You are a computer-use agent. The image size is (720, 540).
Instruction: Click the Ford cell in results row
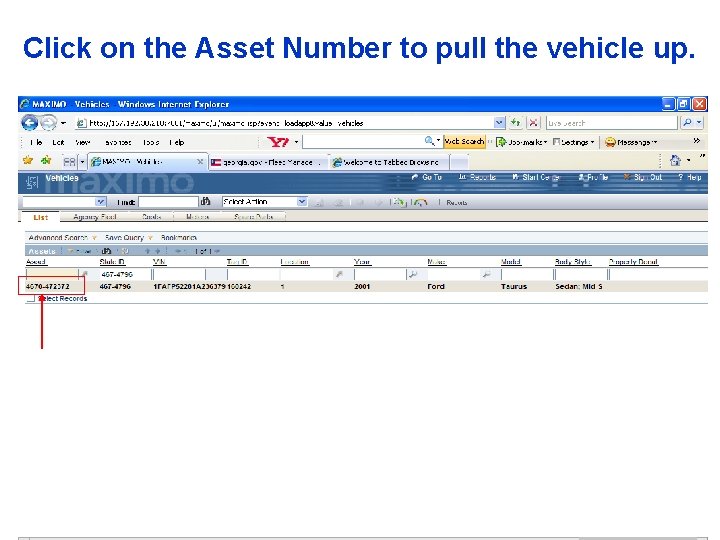pyautogui.click(x=436, y=286)
